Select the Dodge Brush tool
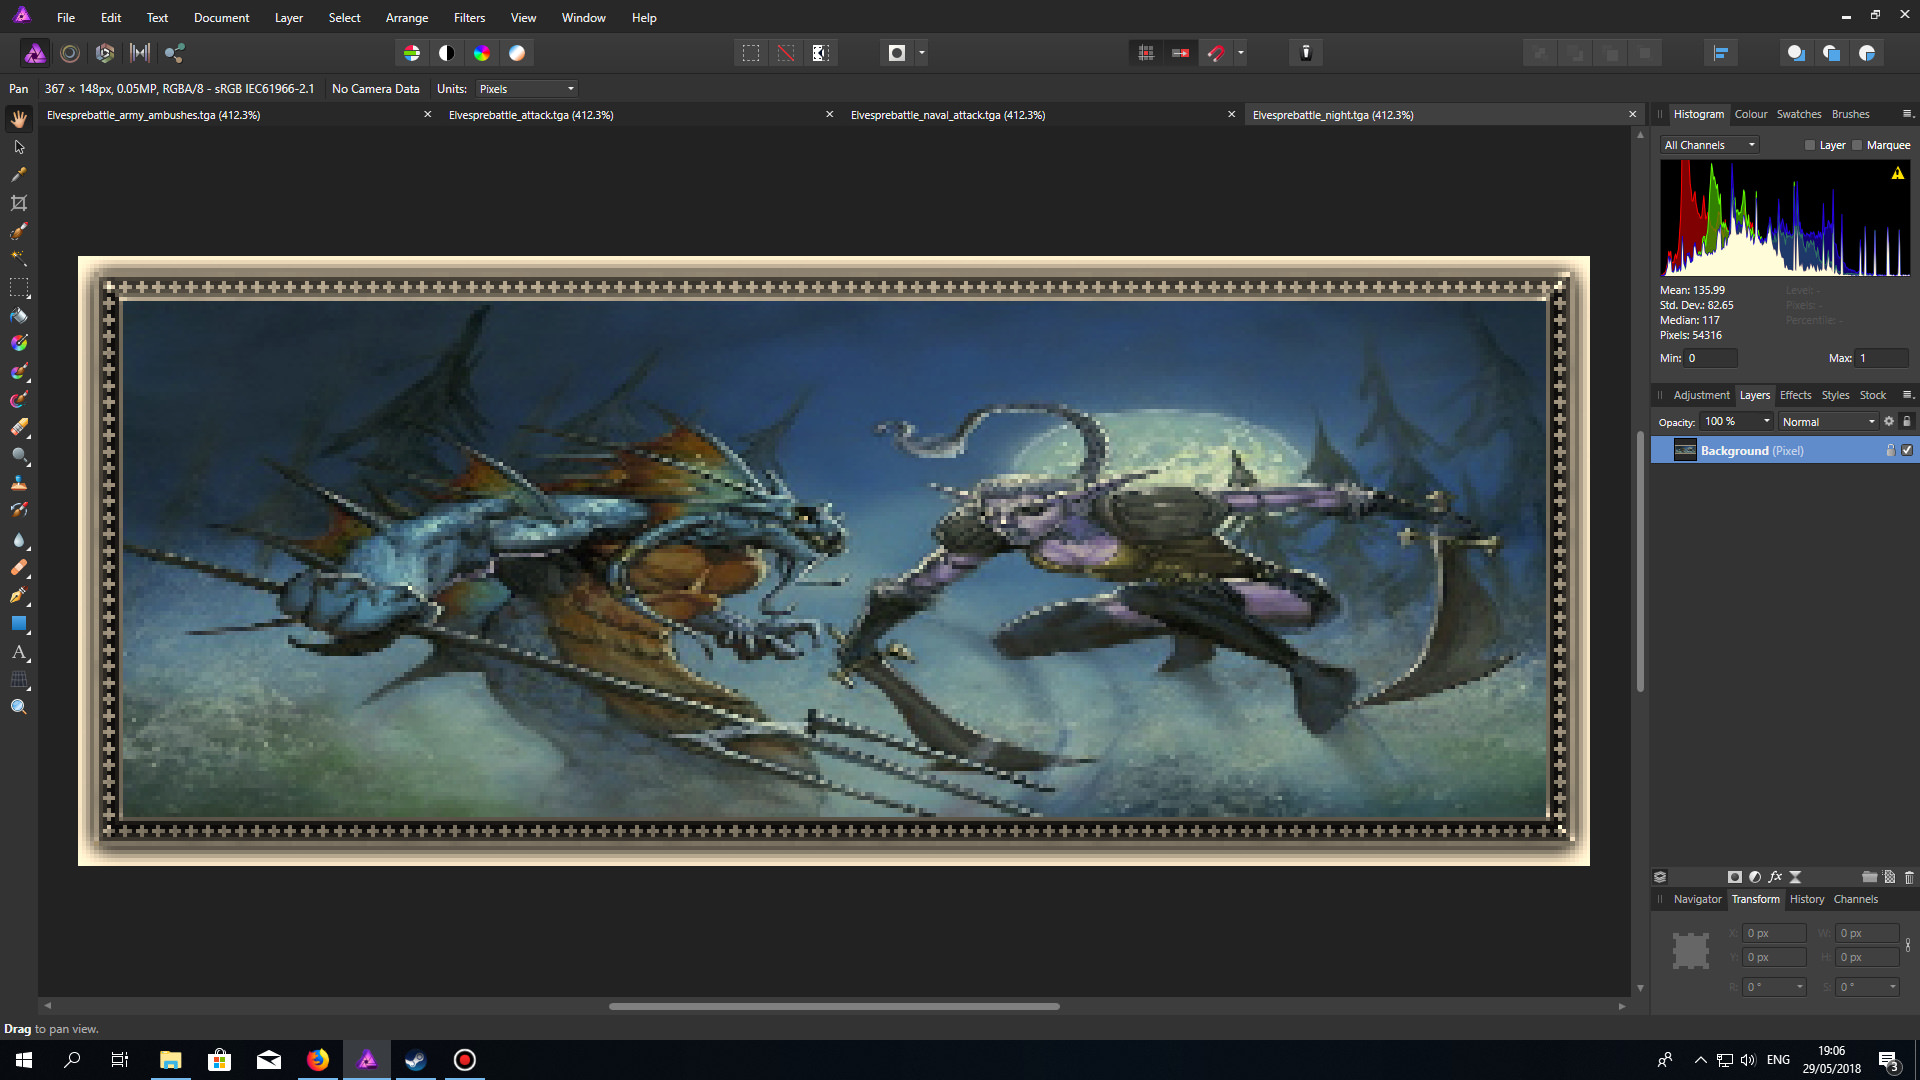 click(x=19, y=455)
